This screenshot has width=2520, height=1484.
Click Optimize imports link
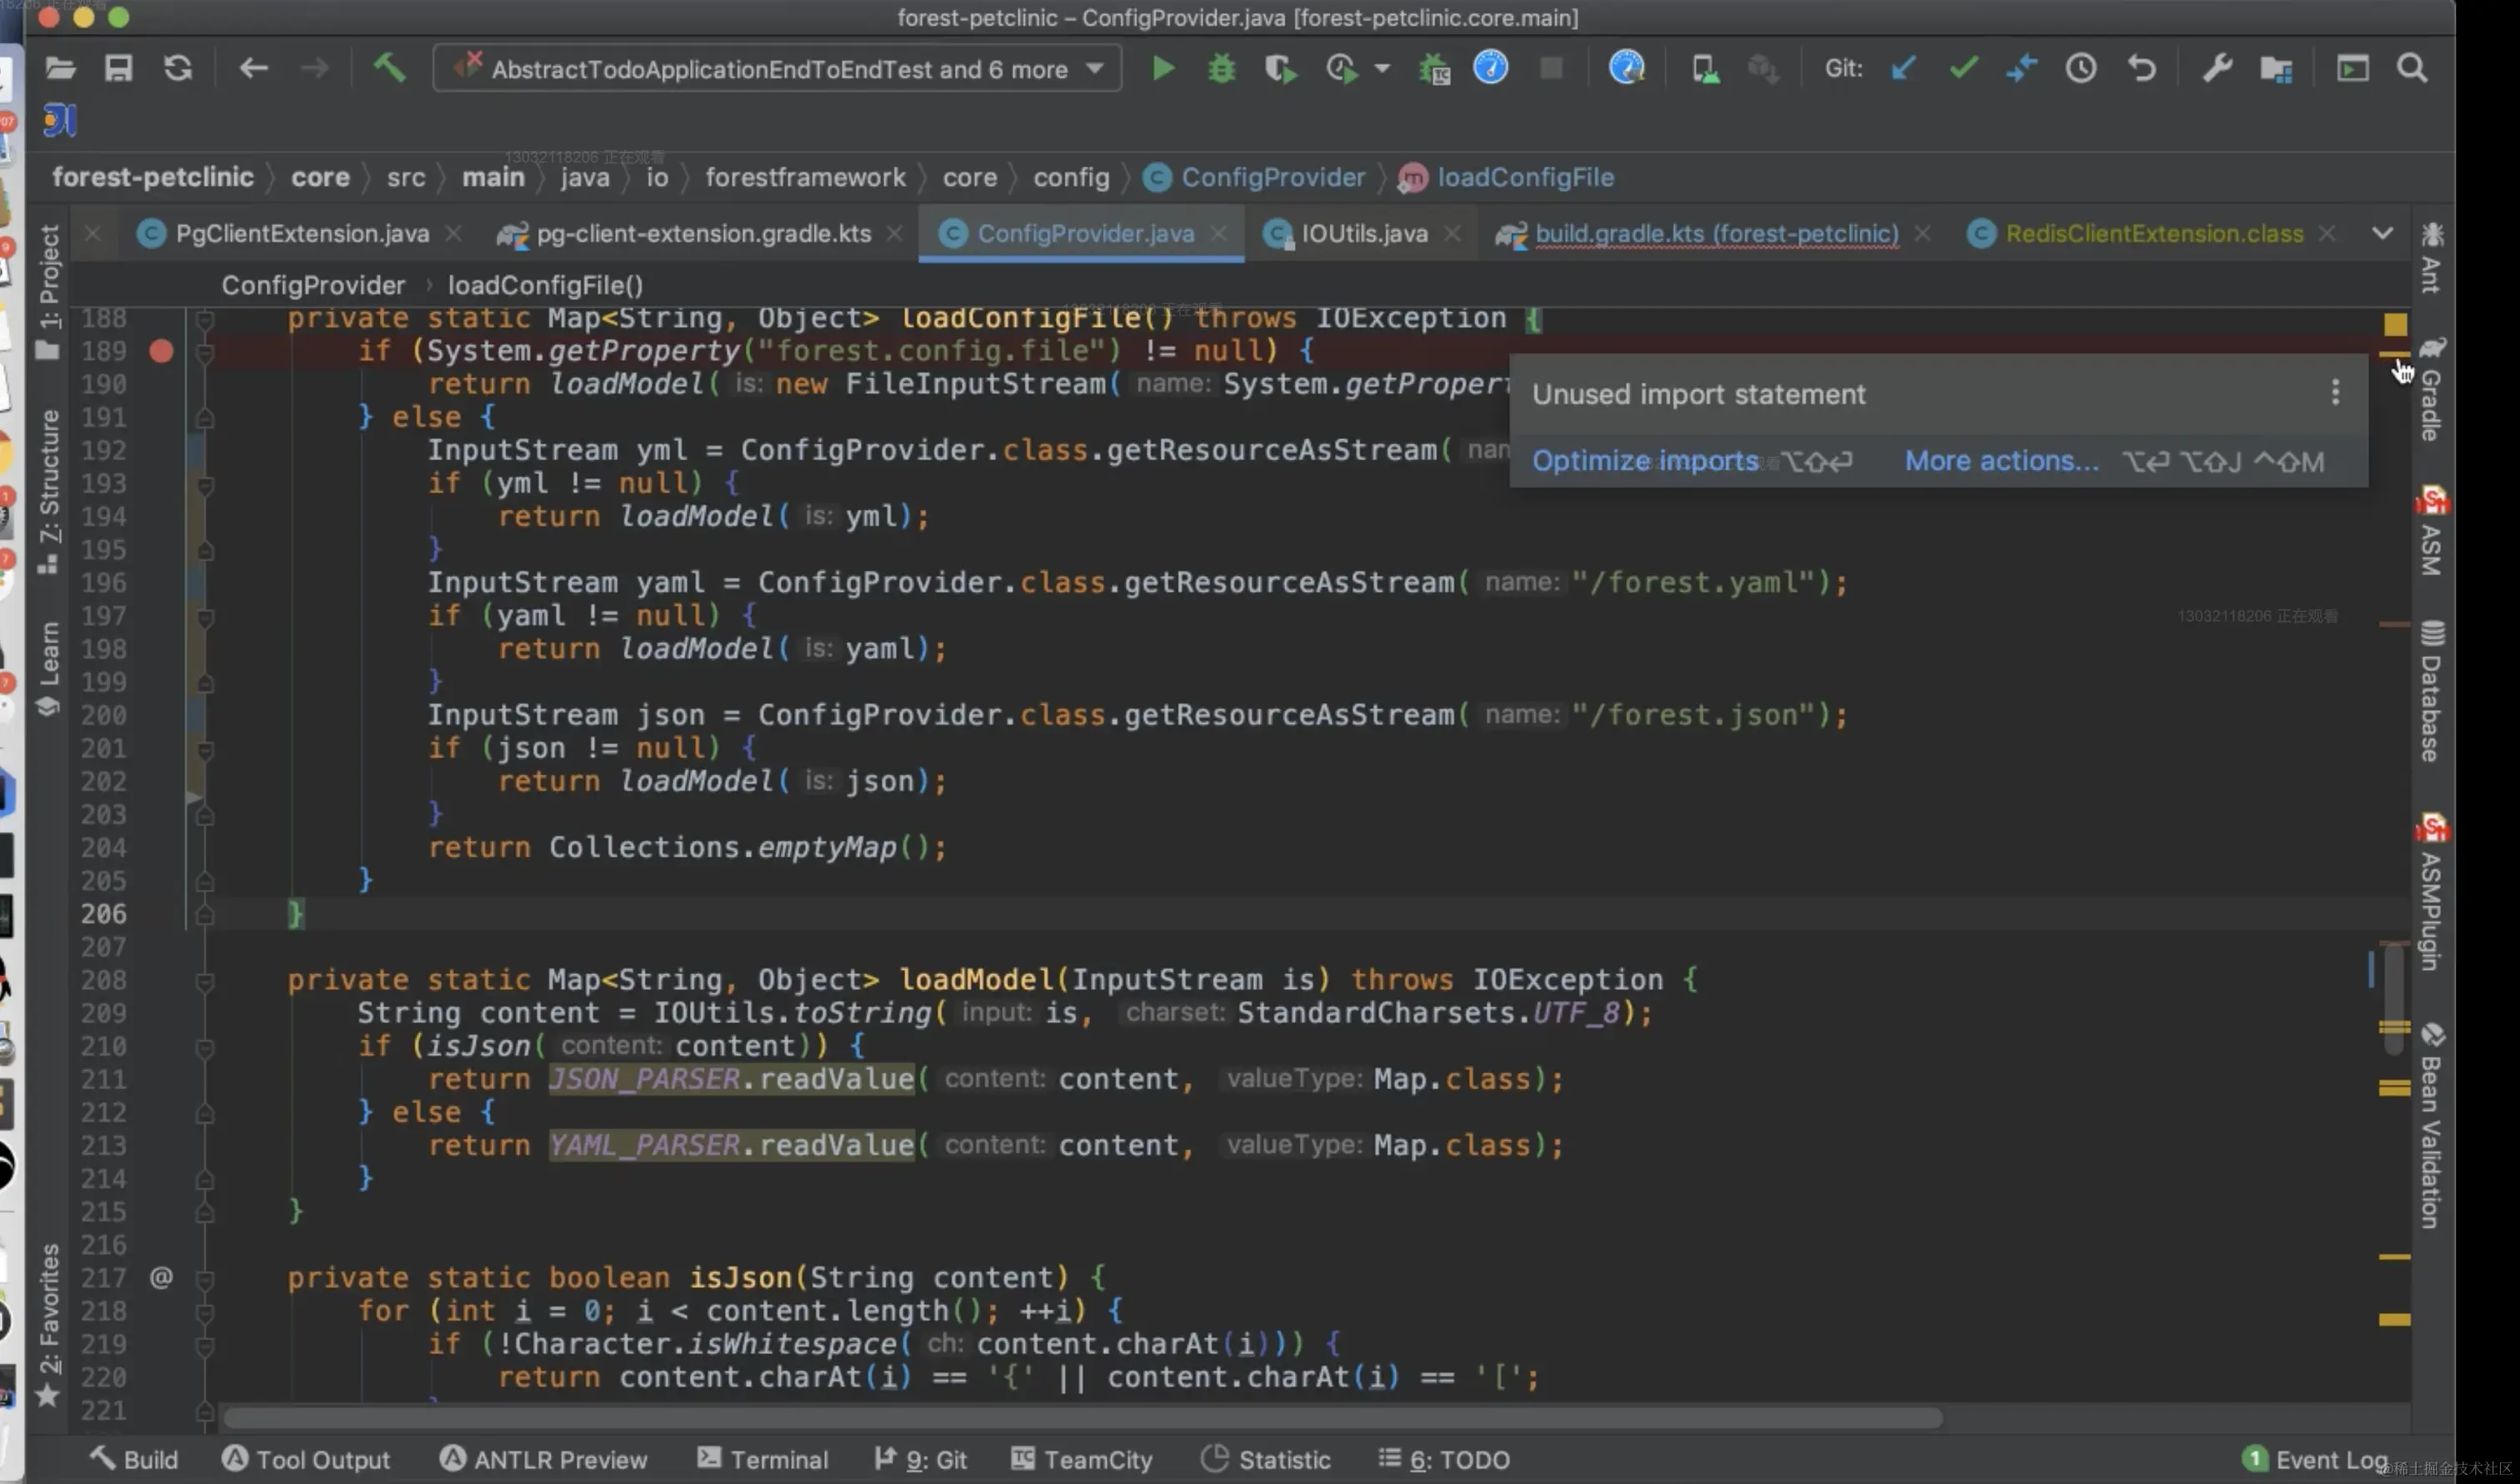[x=1645, y=461]
